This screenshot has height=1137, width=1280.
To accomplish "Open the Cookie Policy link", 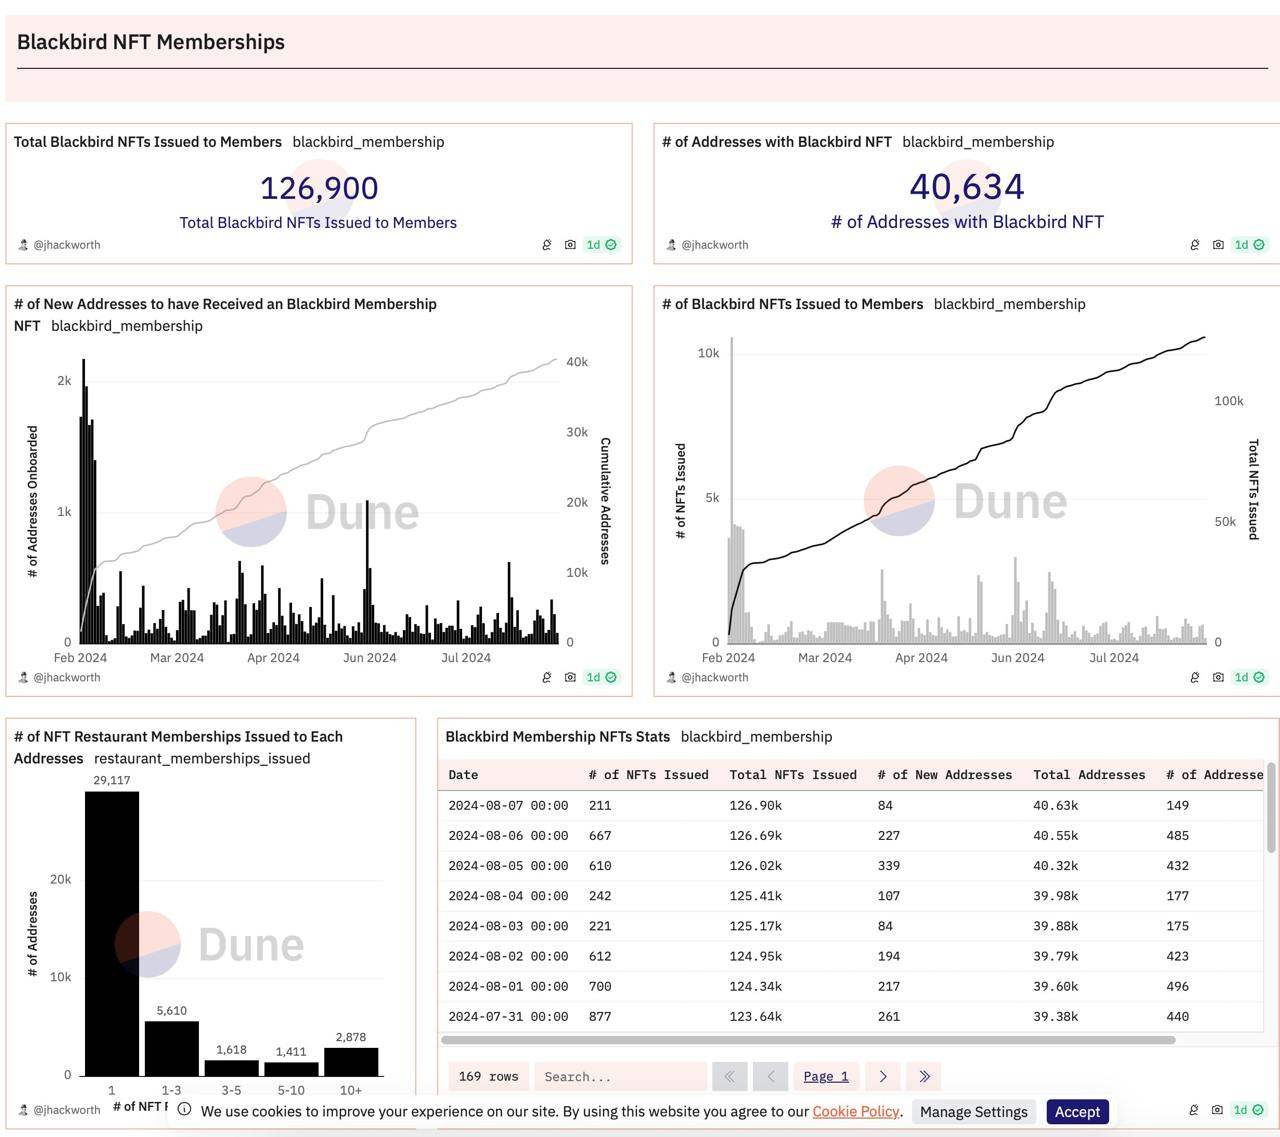I will click(856, 1111).
